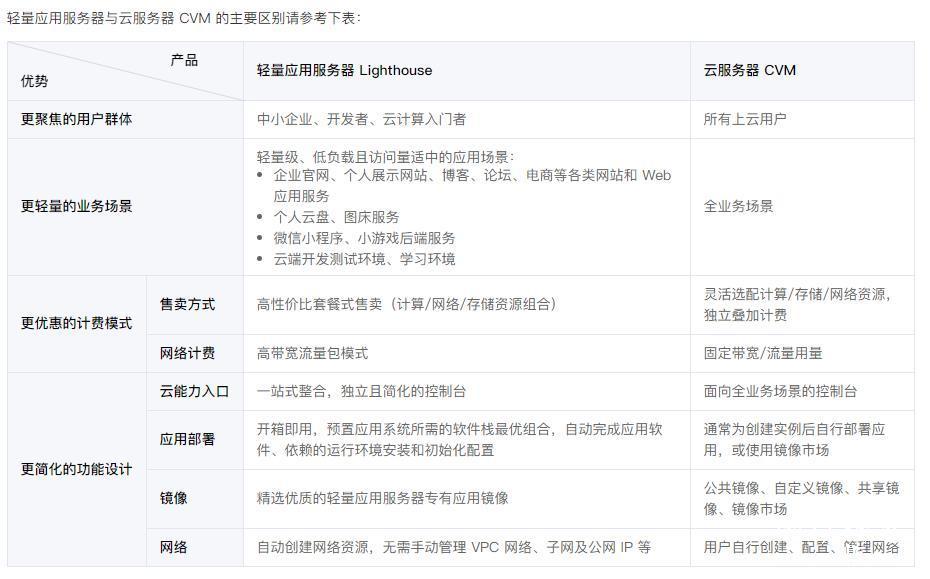This screenshot has height=579, width=930.
Task: Select the 更优惠的计费模式 row label
Action: coord(77,323)
